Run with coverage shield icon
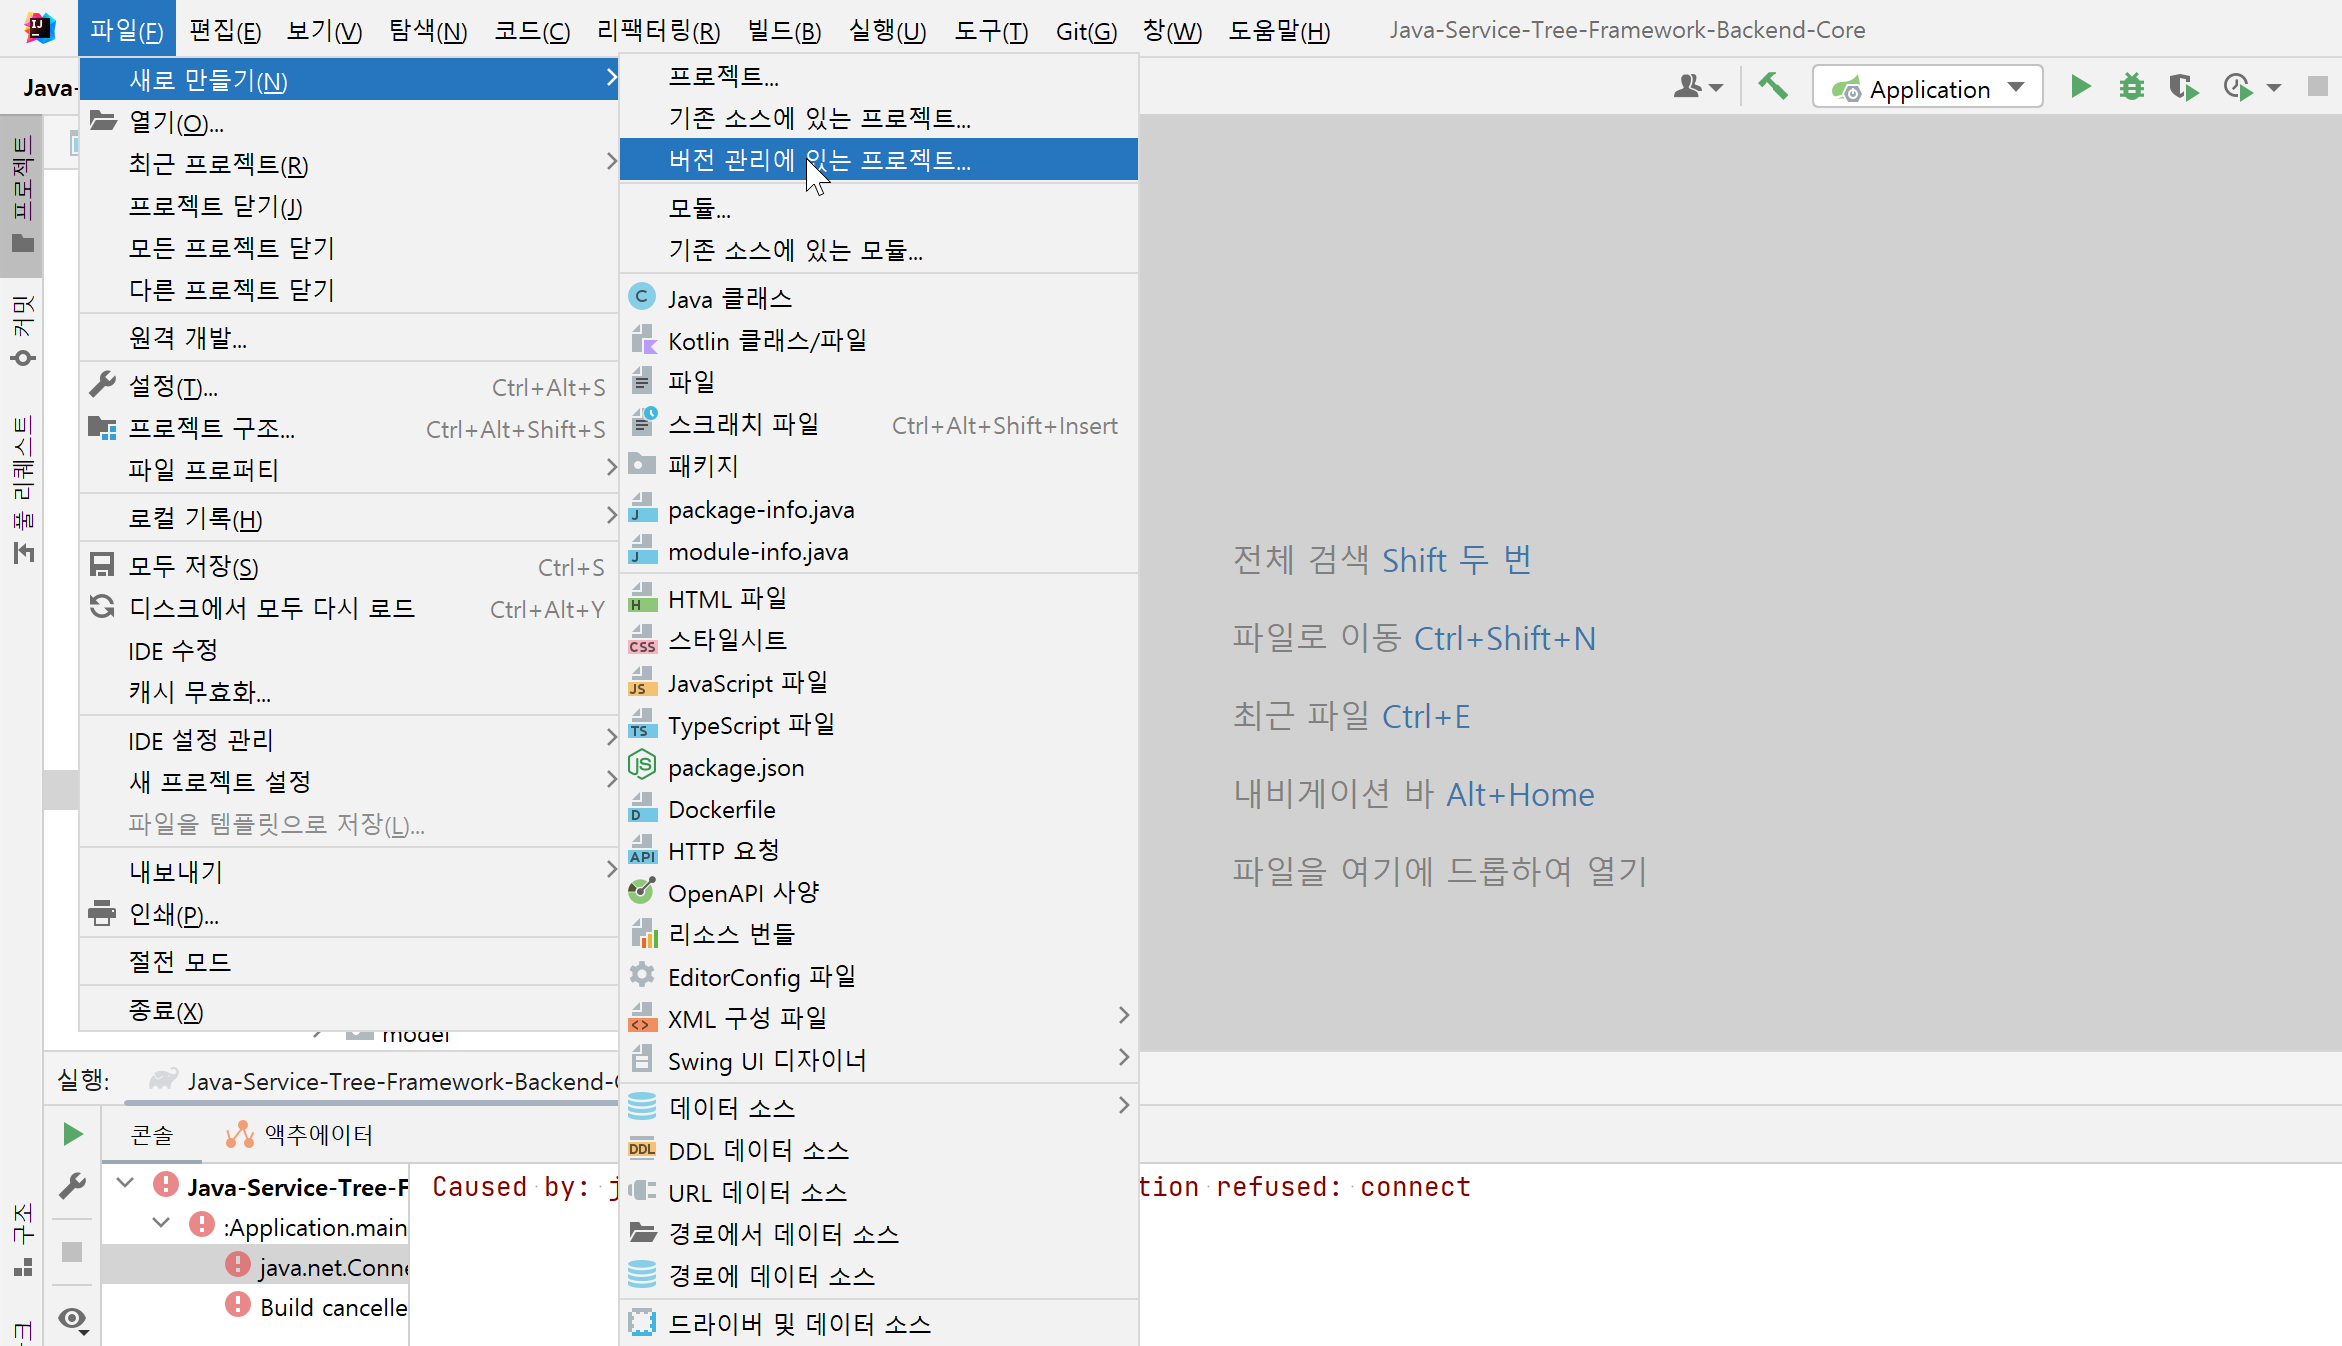2342x1346 pixels. 2184,88
